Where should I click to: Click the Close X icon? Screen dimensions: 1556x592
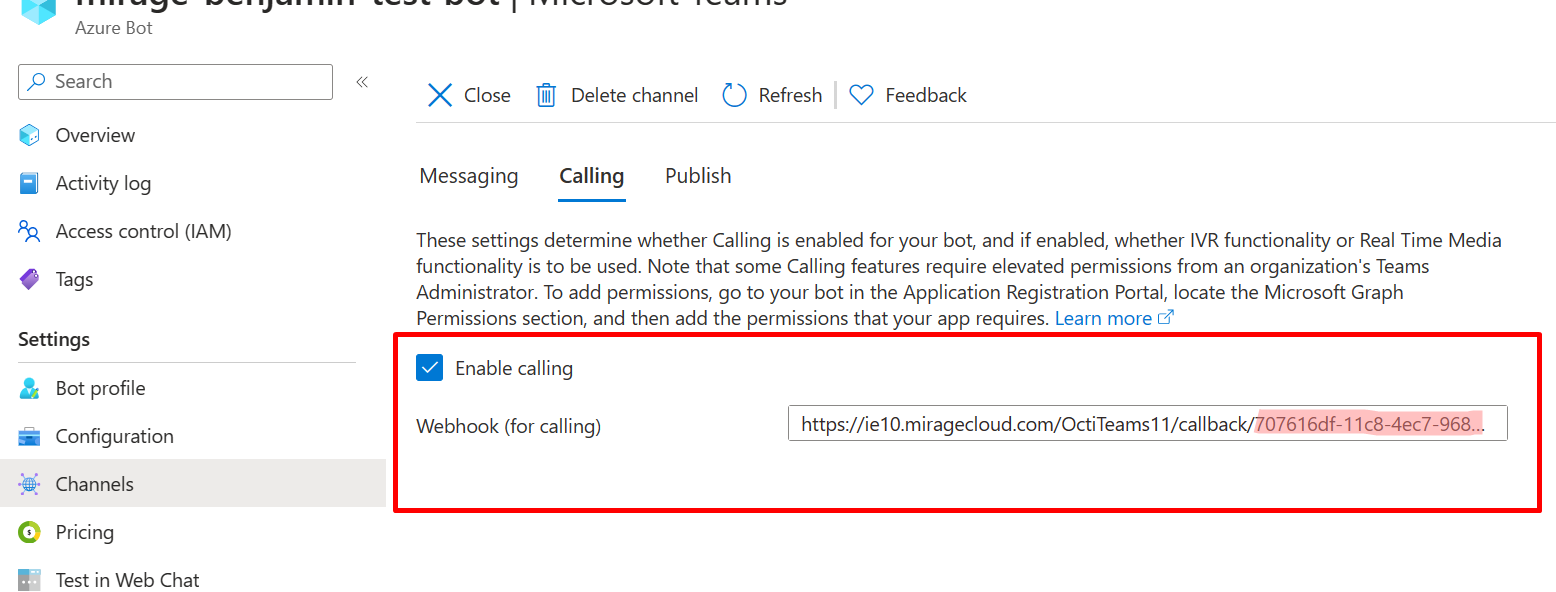point(440,95)
